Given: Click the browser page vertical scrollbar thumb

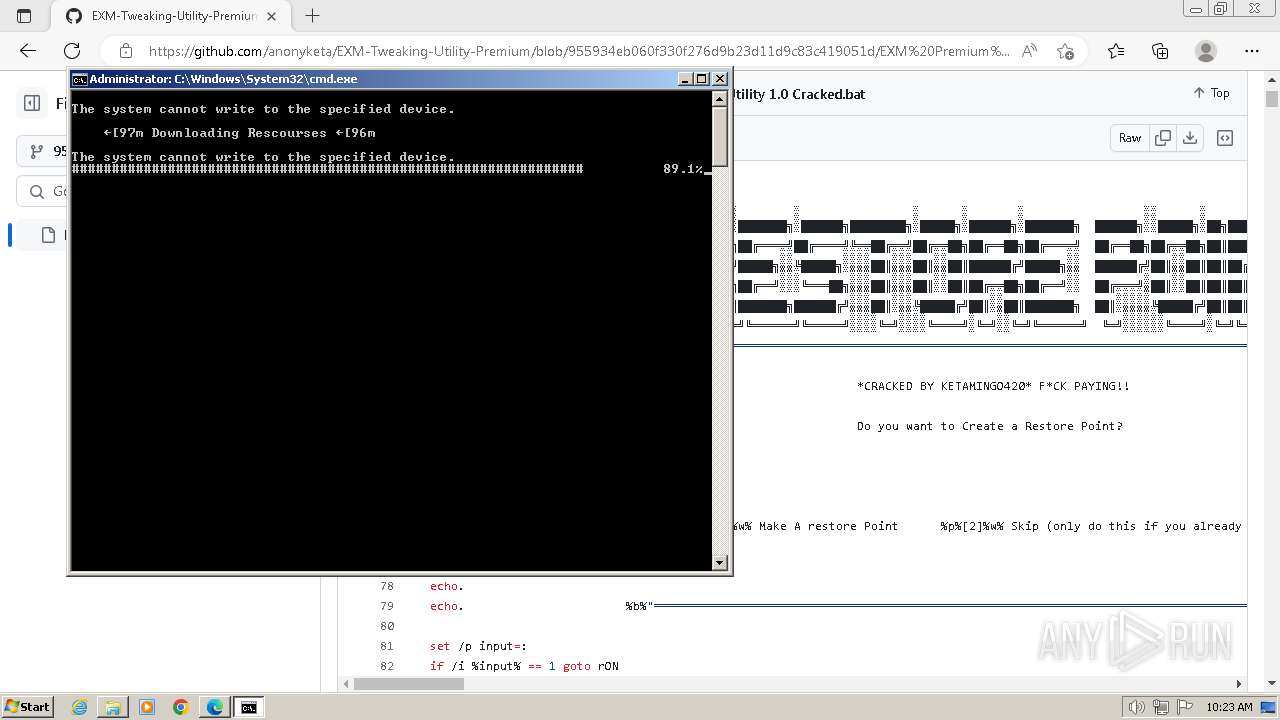Looking at the screenshot, I should pos(1272,99).
